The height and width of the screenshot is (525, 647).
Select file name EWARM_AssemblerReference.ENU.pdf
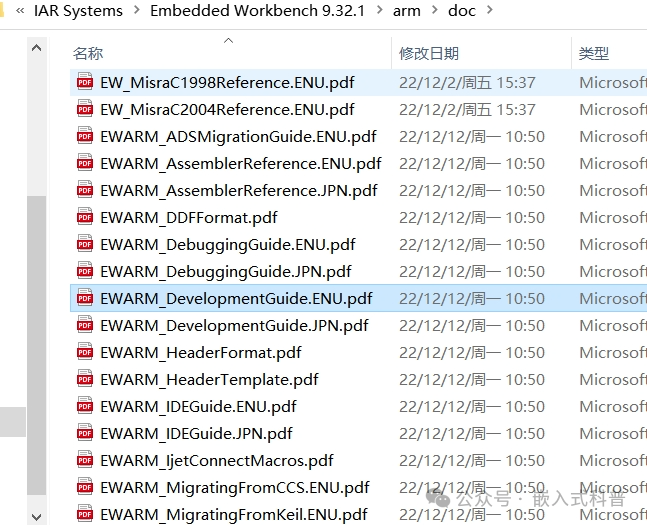pyautogui.click(x=241, y=164)
